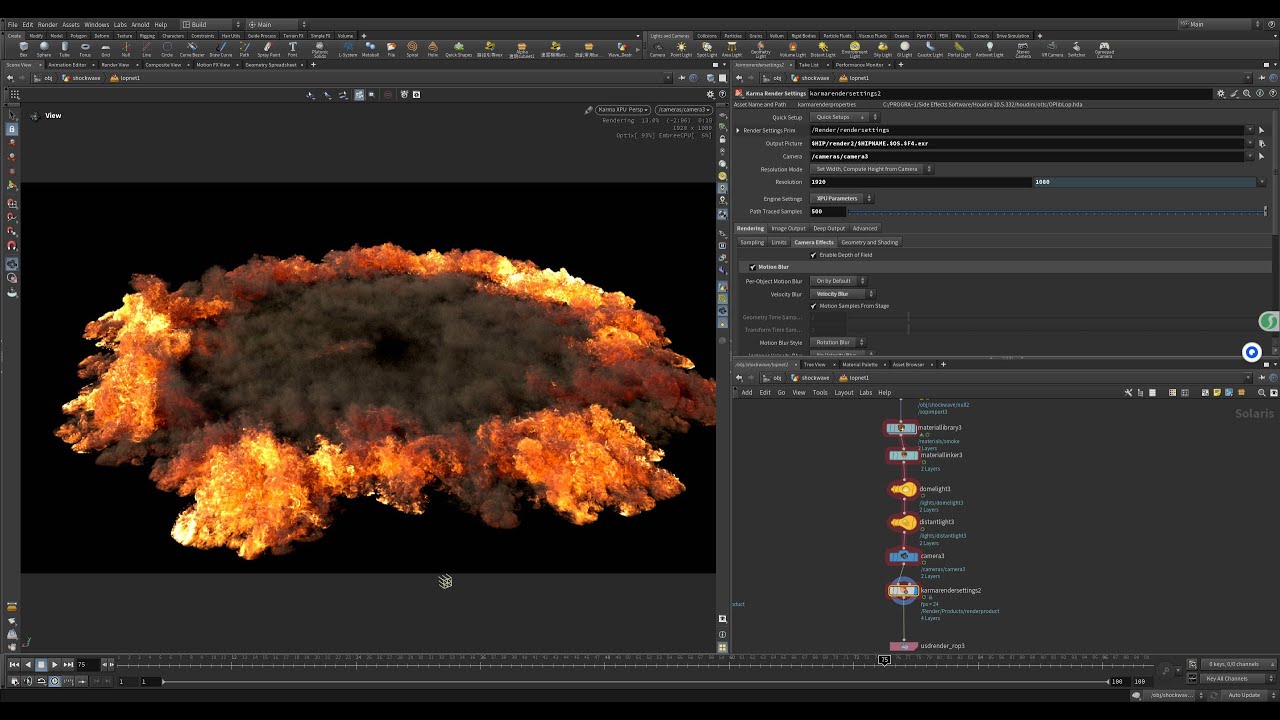Screen dimensions: 1280x720
Task: Open the Motion Blur Style dropdown
Action: [x=838, y=342]
